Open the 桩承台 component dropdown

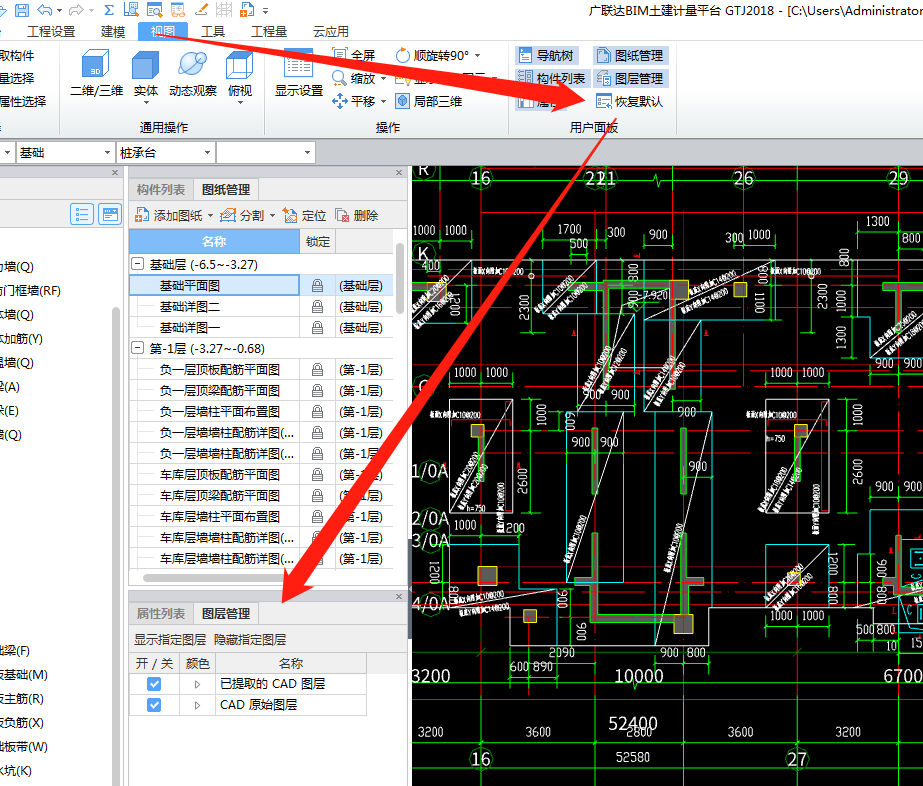[207, 152]
